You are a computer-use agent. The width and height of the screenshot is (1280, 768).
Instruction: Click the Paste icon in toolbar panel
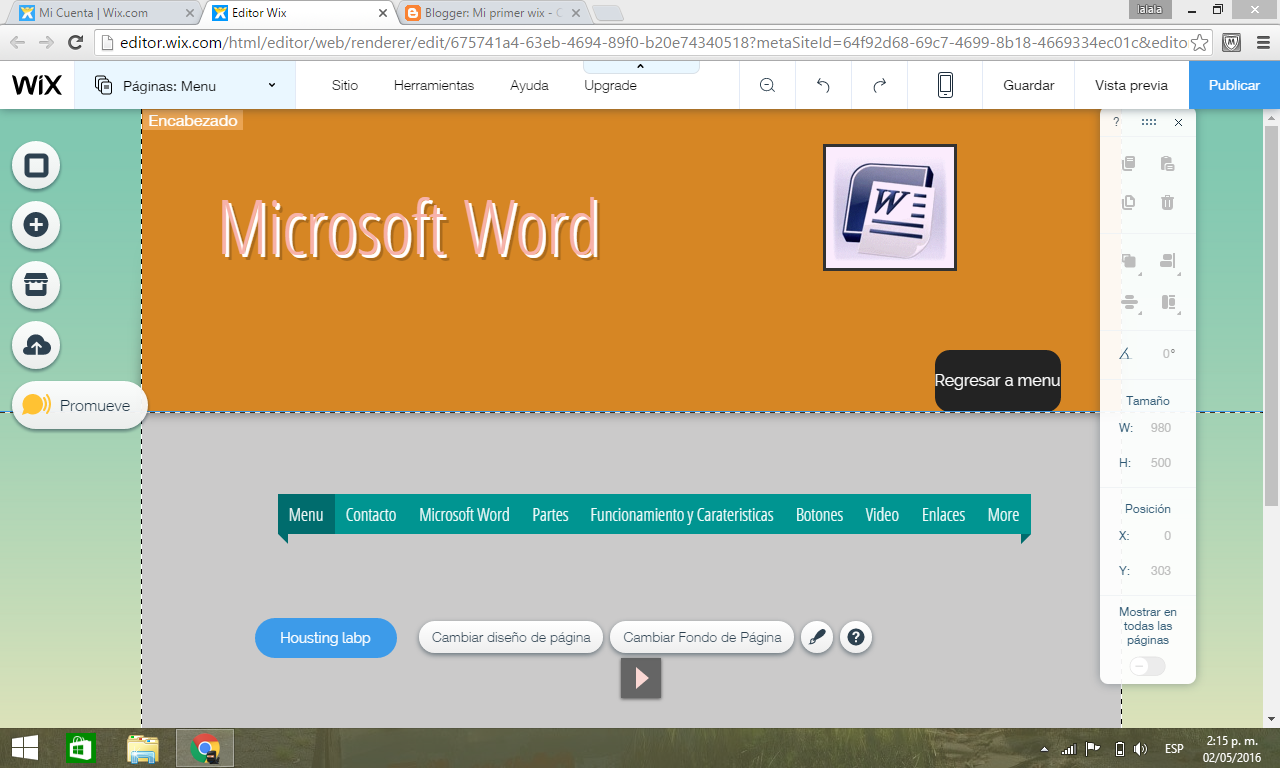click(1167, 164)
